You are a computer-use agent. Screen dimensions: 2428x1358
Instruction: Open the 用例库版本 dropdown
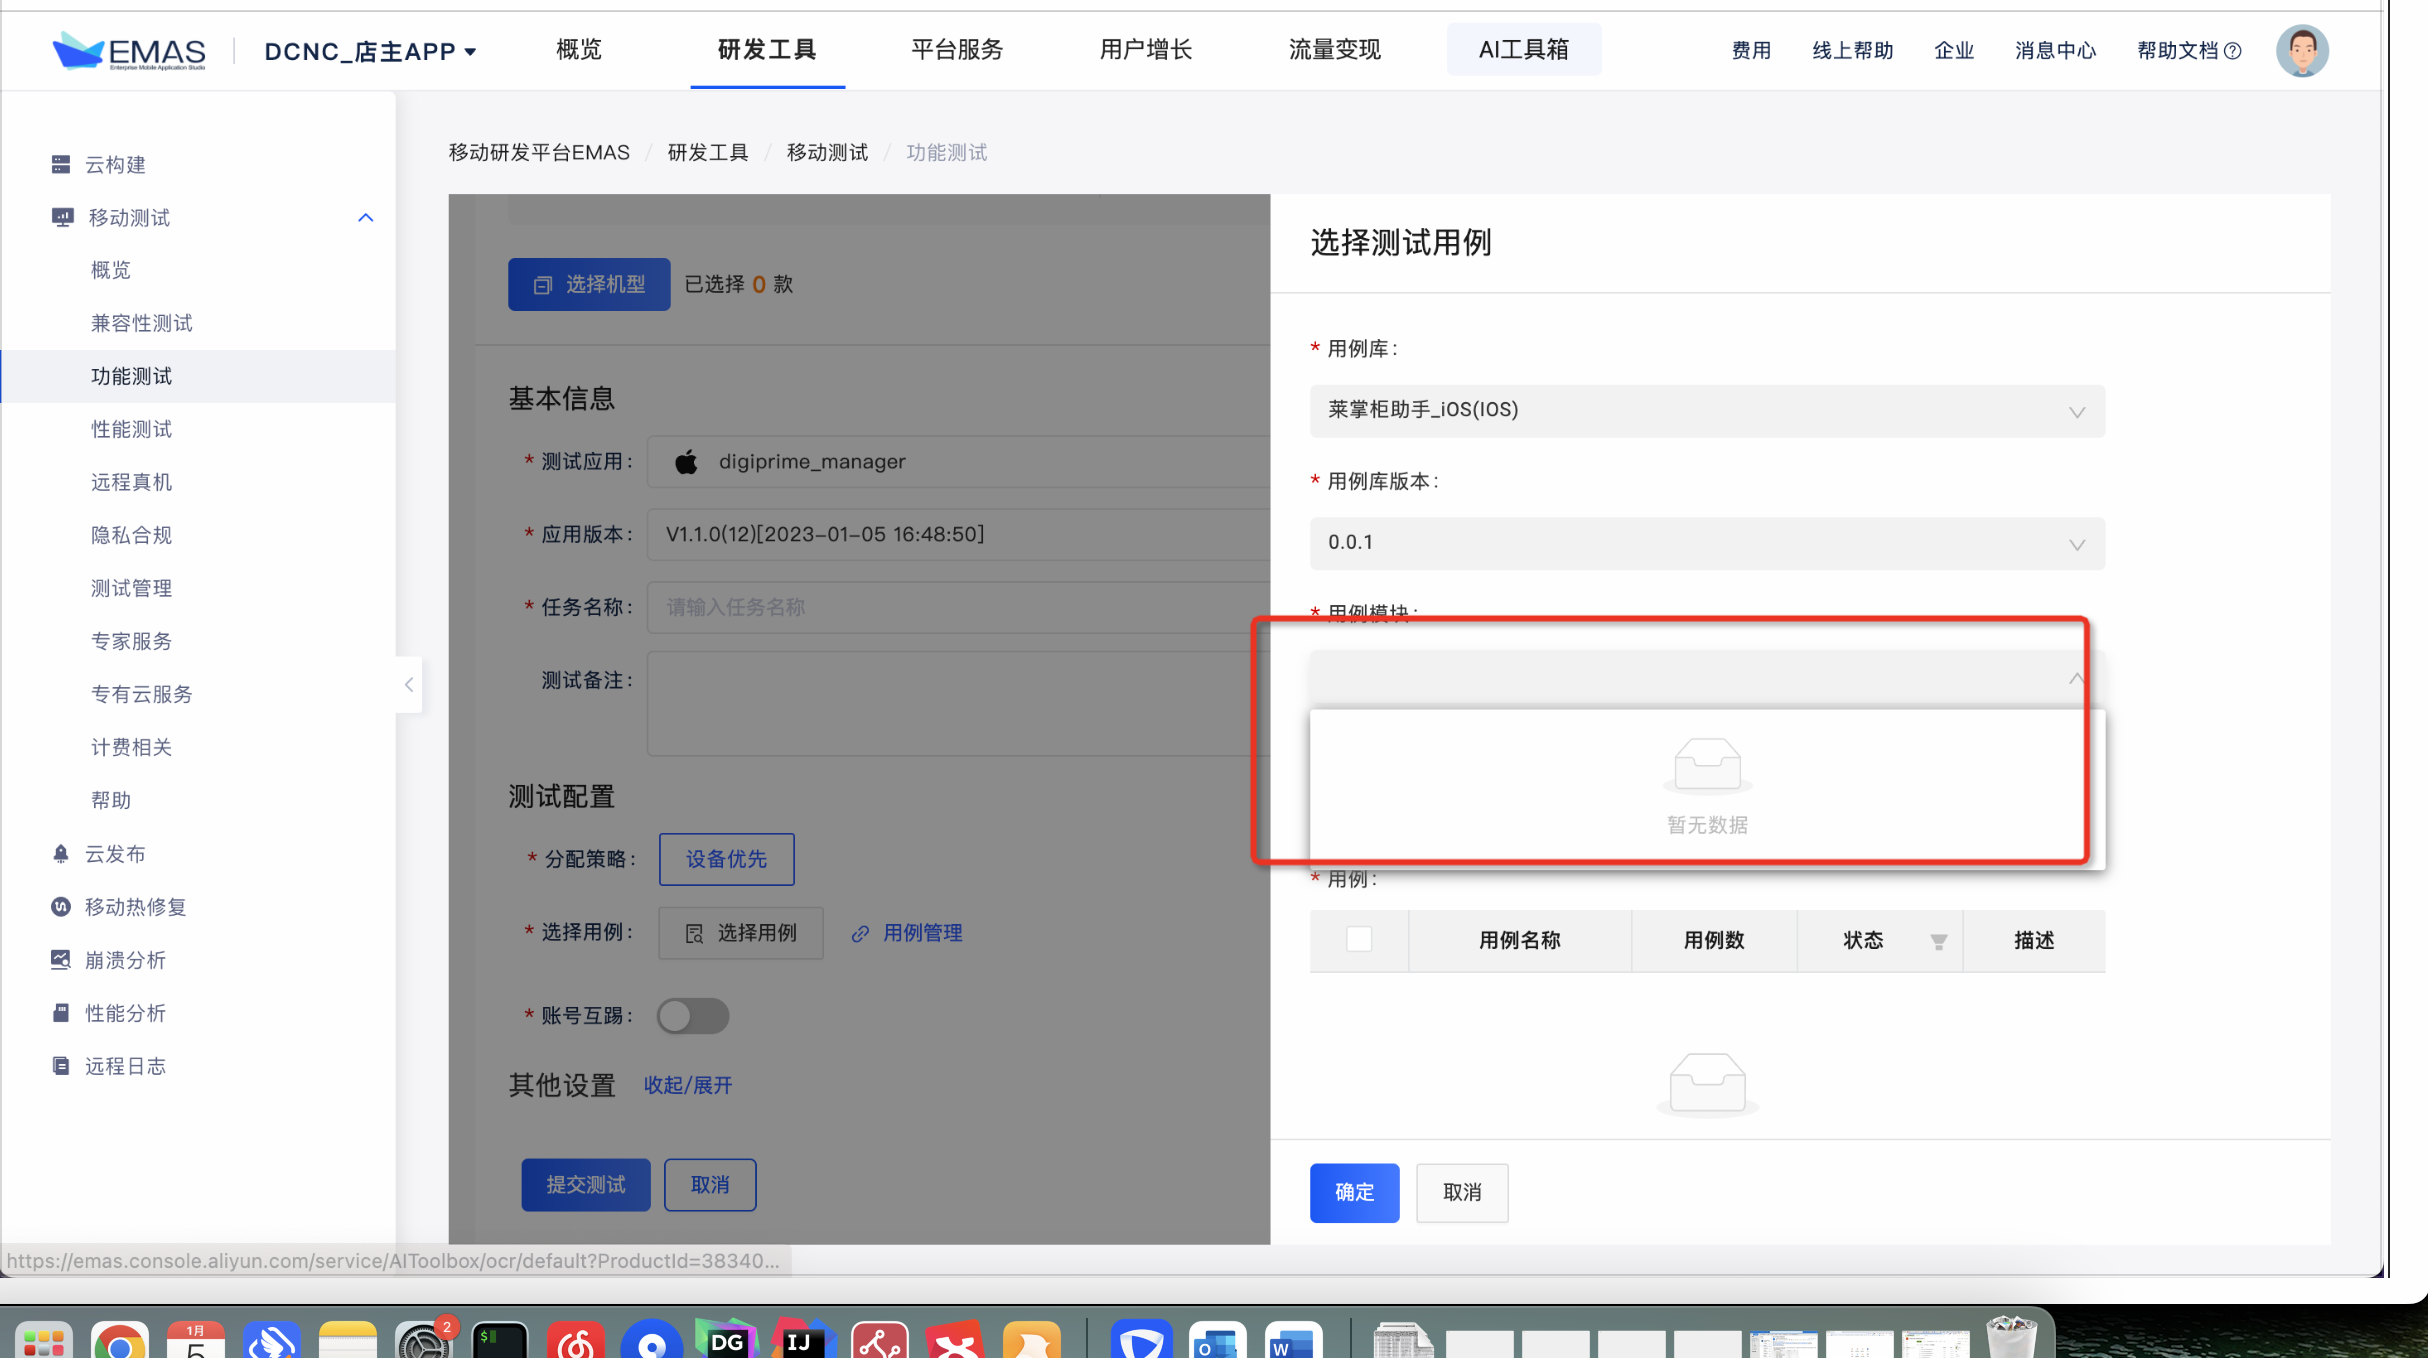coord(1706,543)
